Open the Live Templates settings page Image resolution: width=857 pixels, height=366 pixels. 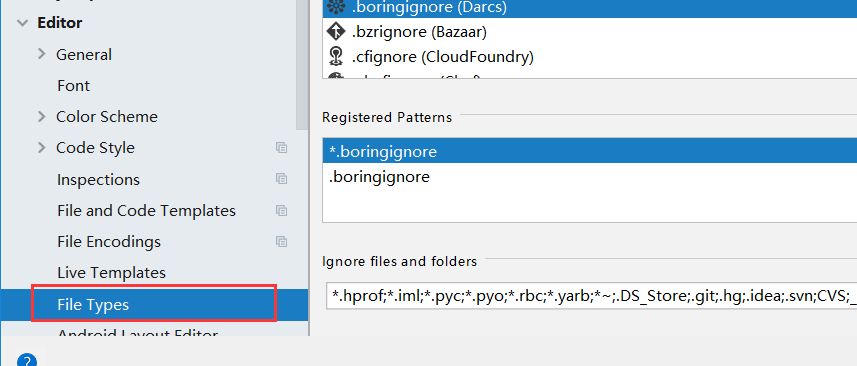click(111, 273)
